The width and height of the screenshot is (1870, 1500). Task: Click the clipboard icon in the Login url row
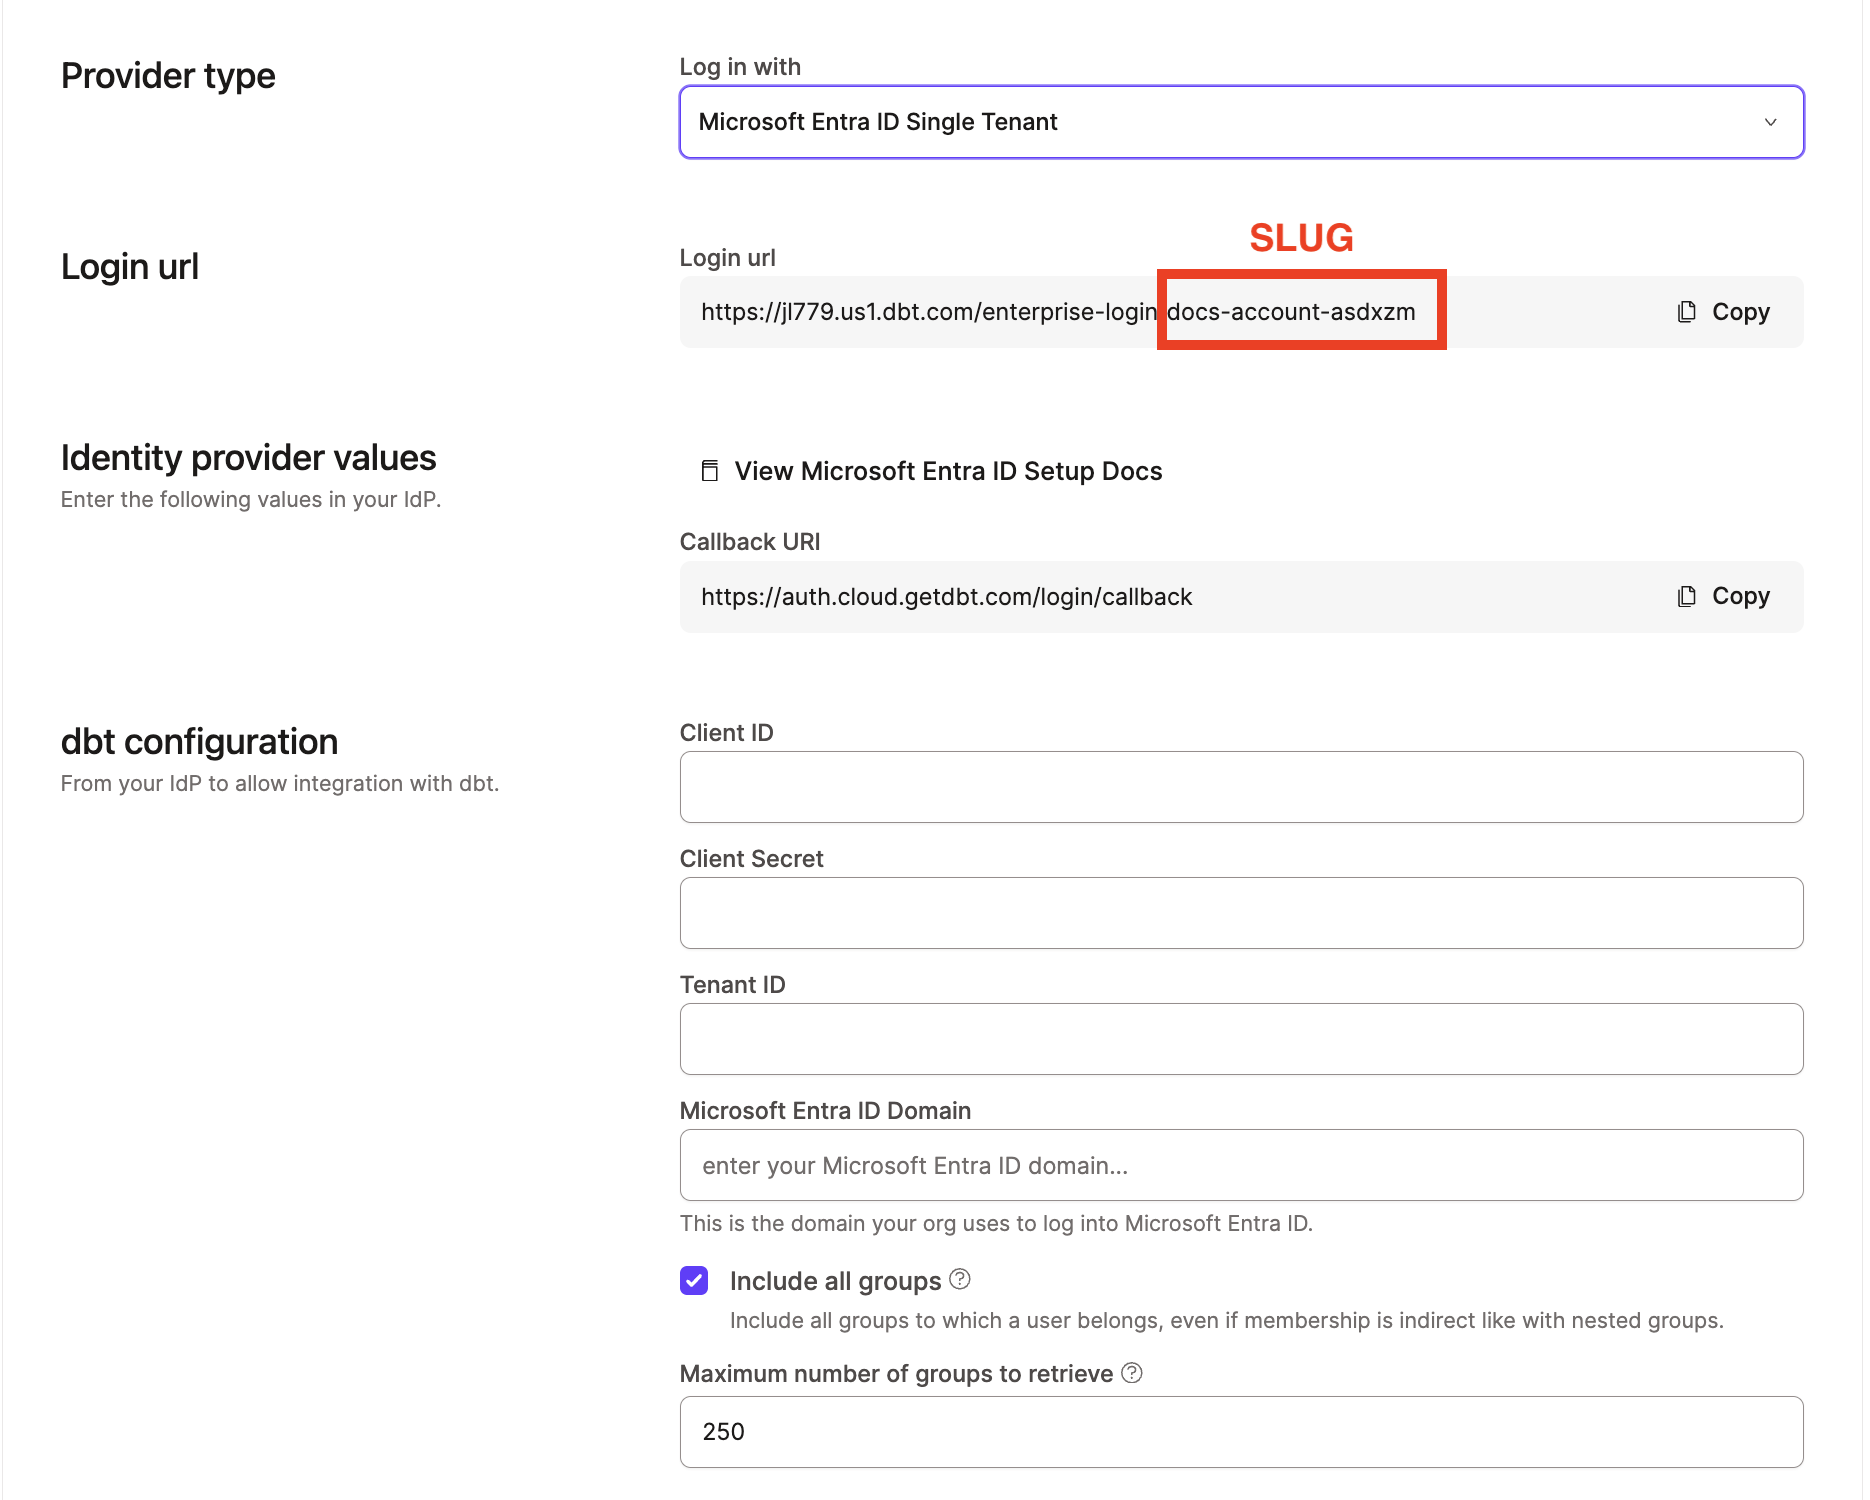tap(1688, 311)
